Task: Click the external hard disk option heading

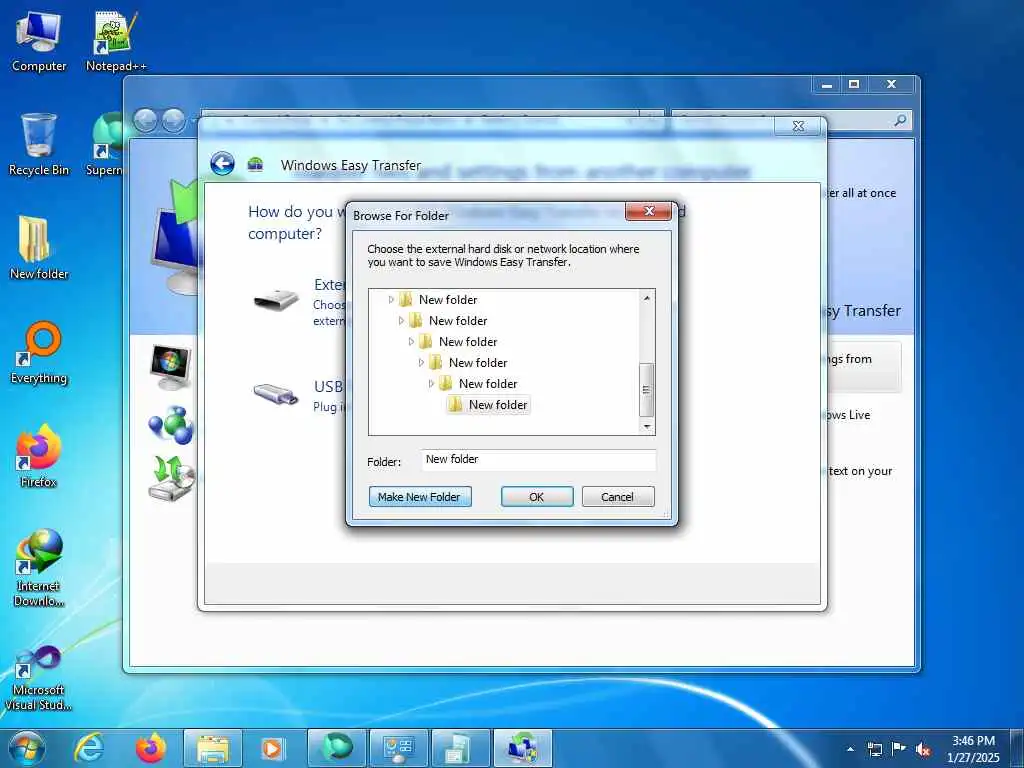Action: [330, 285]
